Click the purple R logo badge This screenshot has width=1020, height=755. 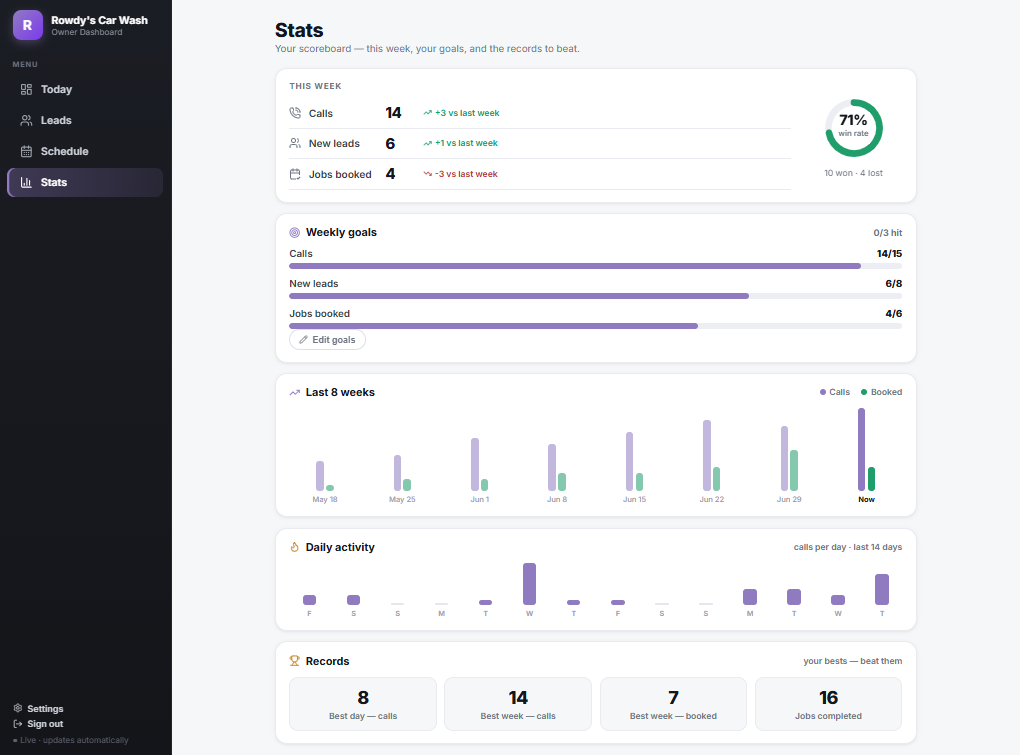[x=27, y=25]
